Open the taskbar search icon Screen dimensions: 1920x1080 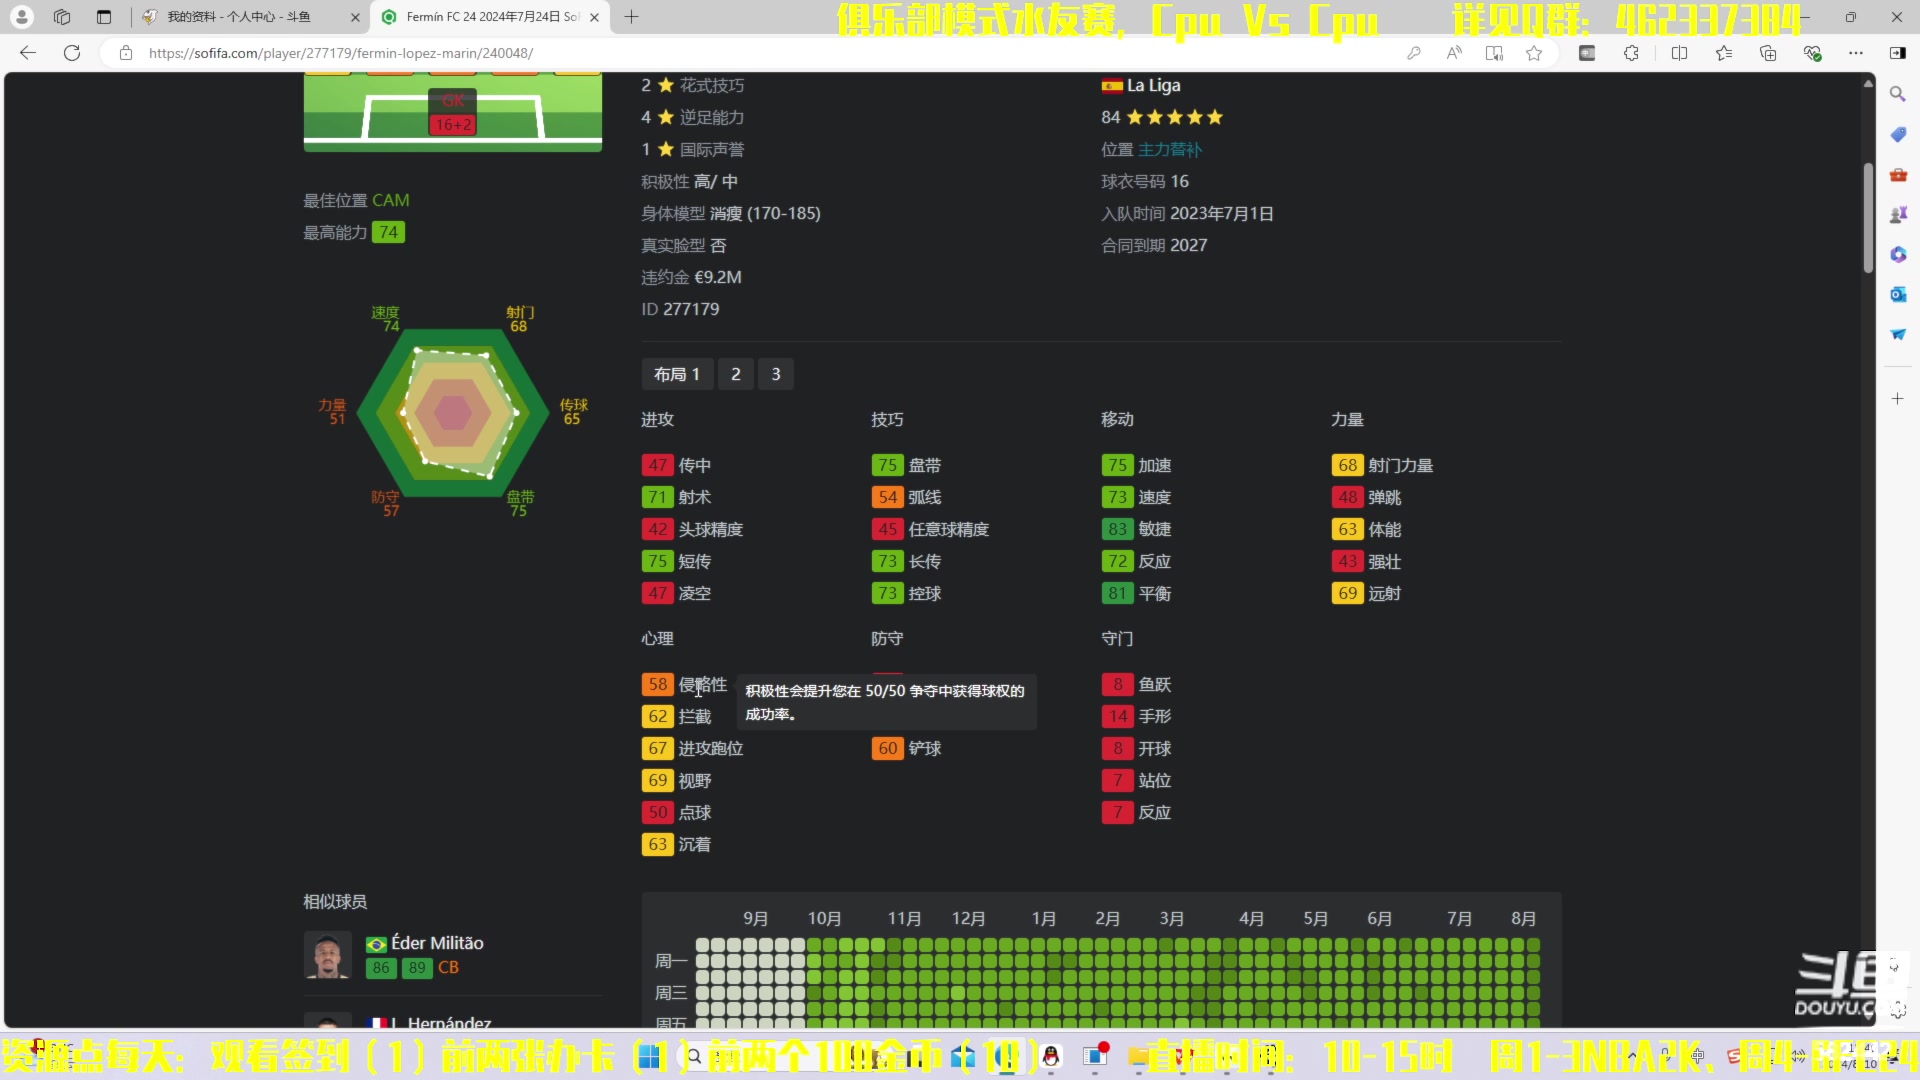pyautogui.click(x=694, y=1056)
